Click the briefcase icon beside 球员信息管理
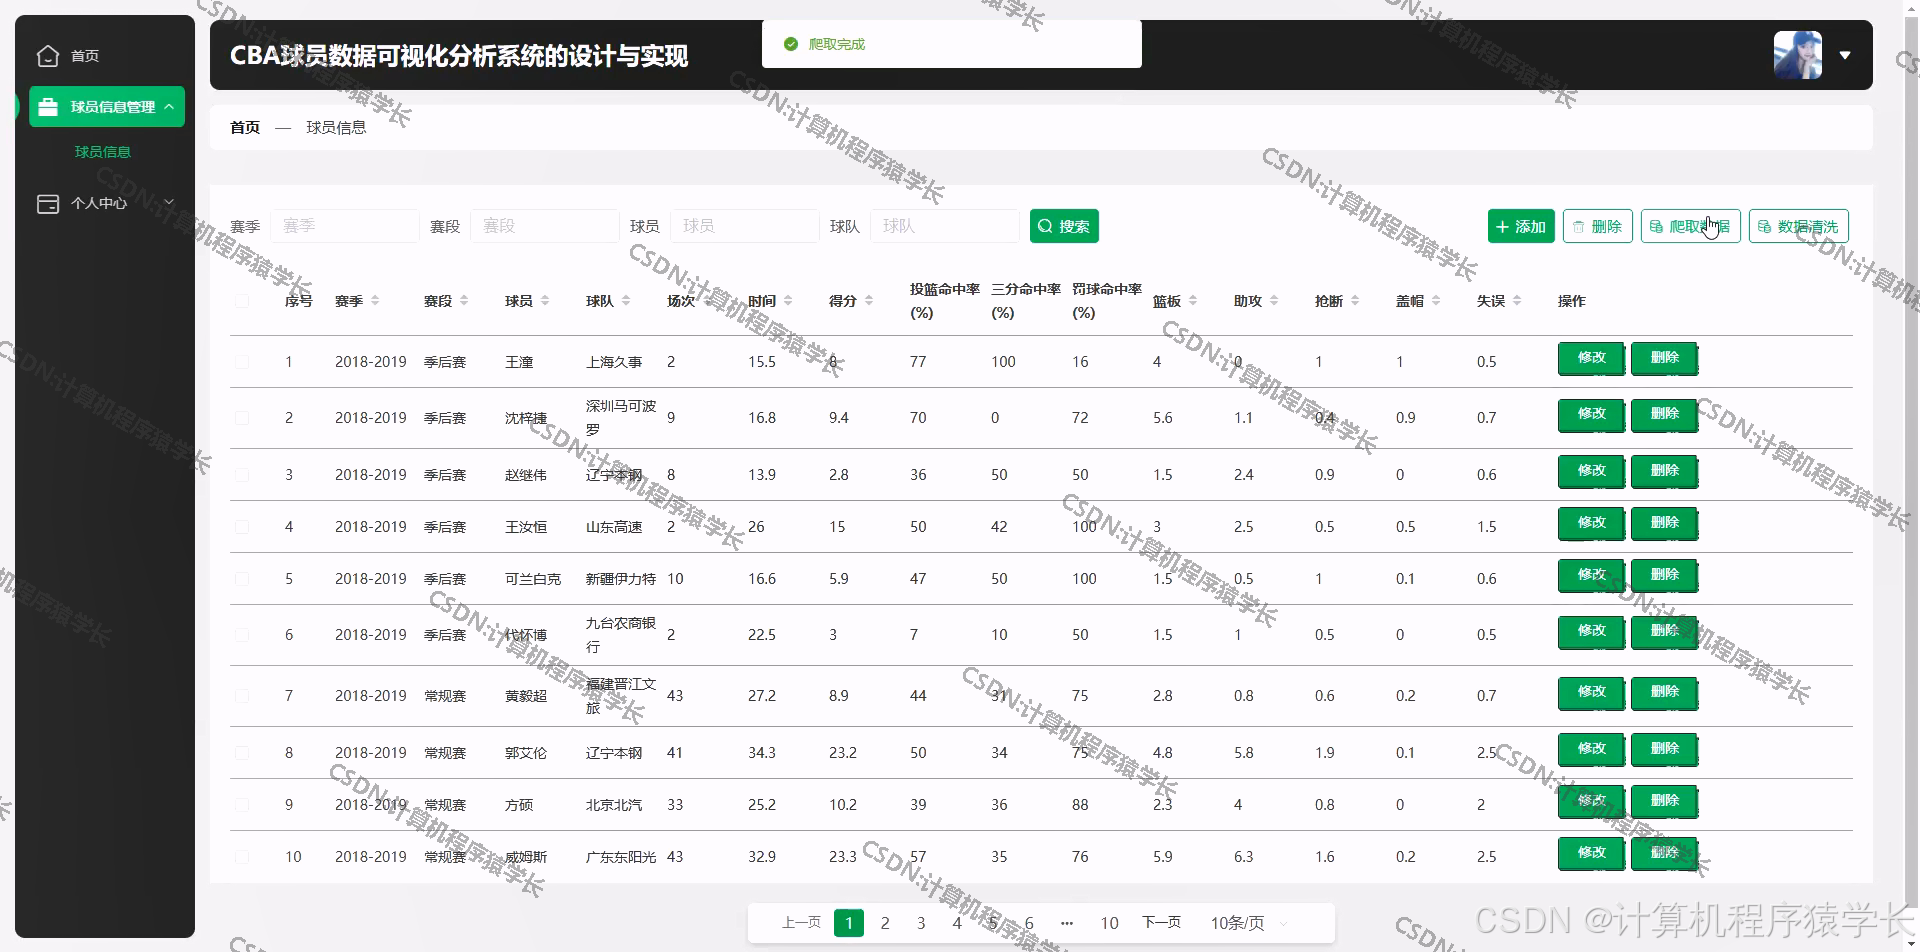The width and height of the screenshot is (1920, 952). click(48, 107)
